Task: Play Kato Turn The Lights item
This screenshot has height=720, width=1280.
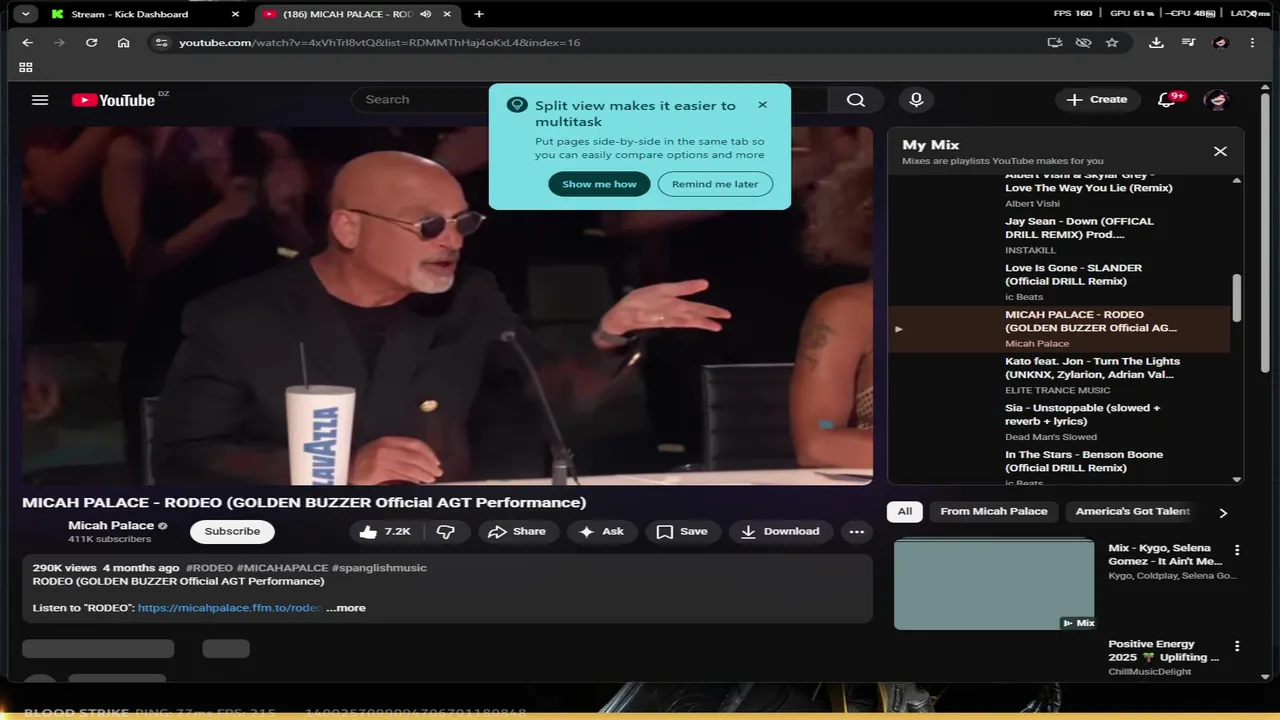Action: tap(1060, 376)
